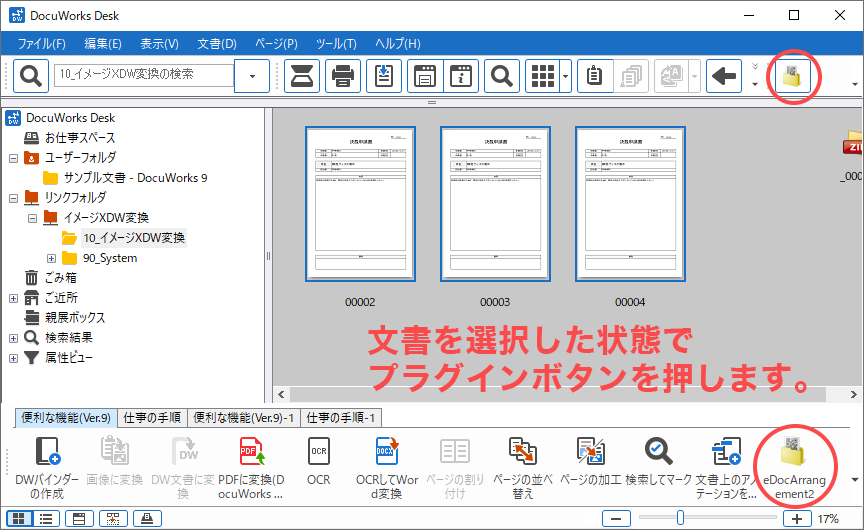
Task: Collapse the リンクフォルダ node
Action: tap(14, 198)
